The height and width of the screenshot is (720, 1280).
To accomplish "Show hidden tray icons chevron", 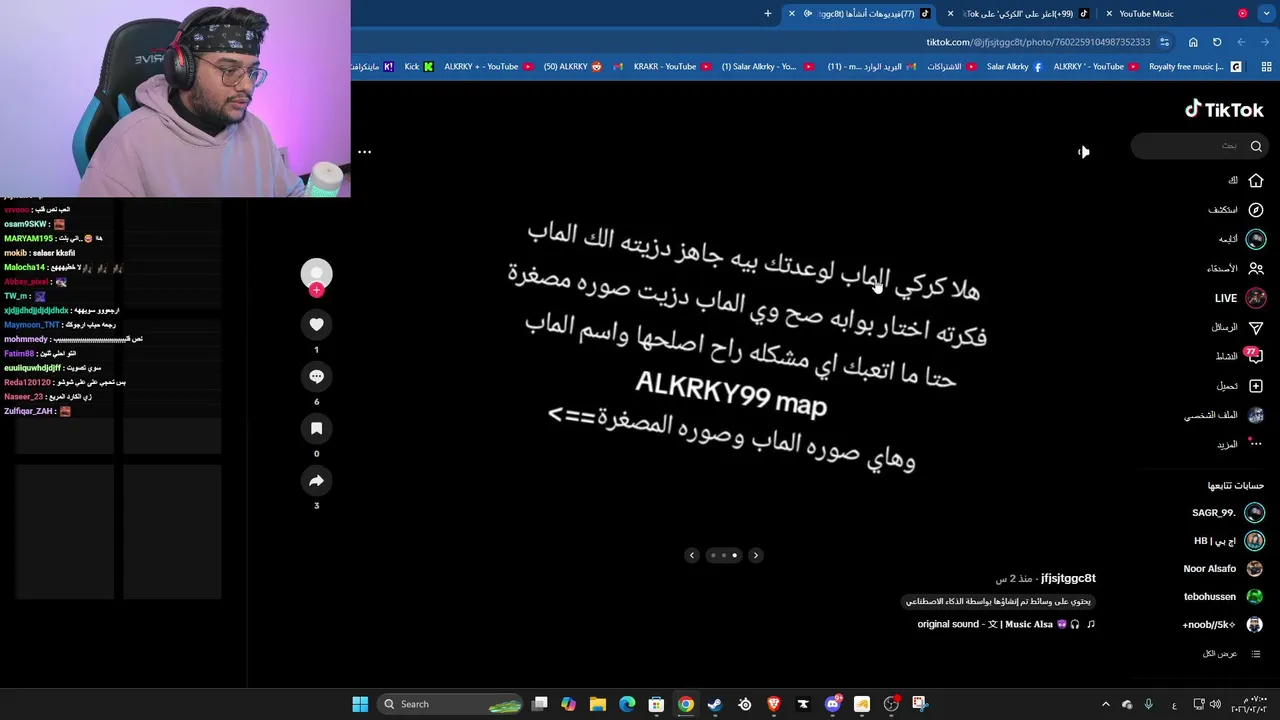I will point(1105,704).
